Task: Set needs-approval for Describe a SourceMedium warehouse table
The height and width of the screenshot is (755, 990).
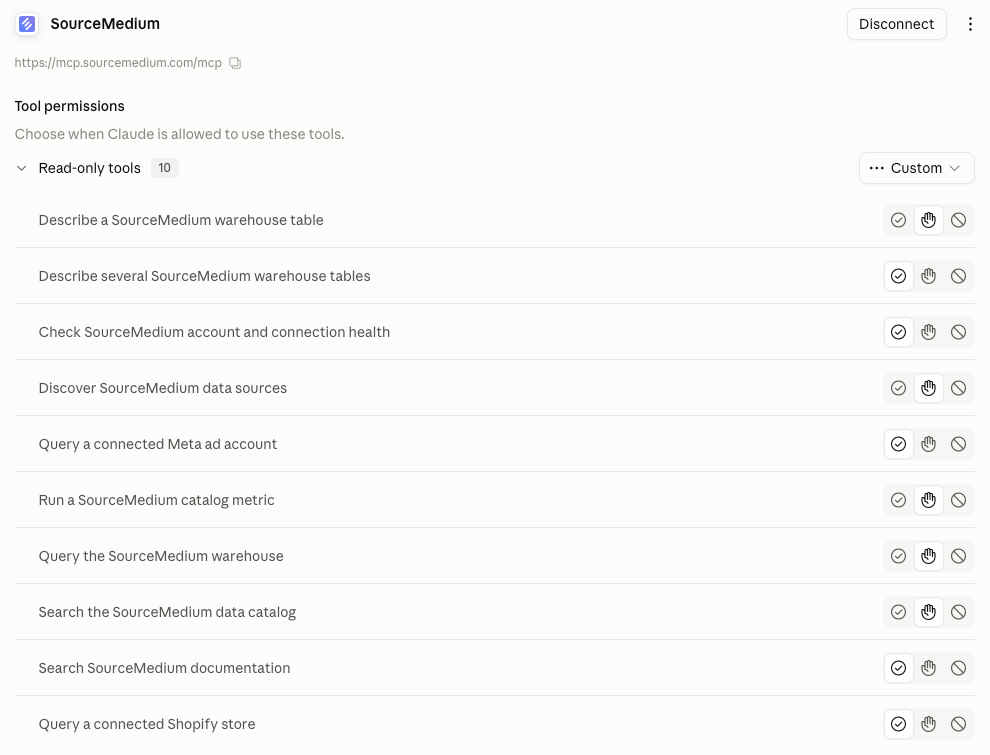Action: [x=928, y=220]
